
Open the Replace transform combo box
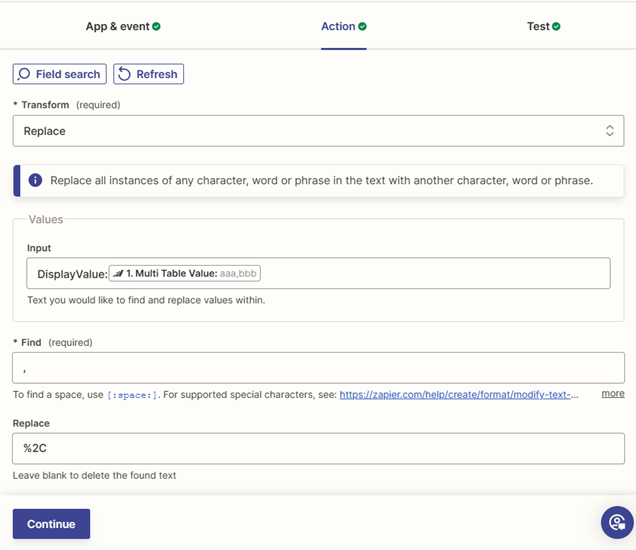[318, 131]
